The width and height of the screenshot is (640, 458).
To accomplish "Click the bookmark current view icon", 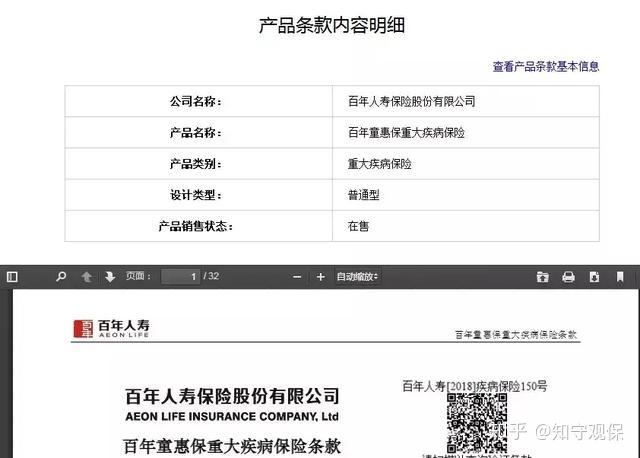I will tap(620, 277).
